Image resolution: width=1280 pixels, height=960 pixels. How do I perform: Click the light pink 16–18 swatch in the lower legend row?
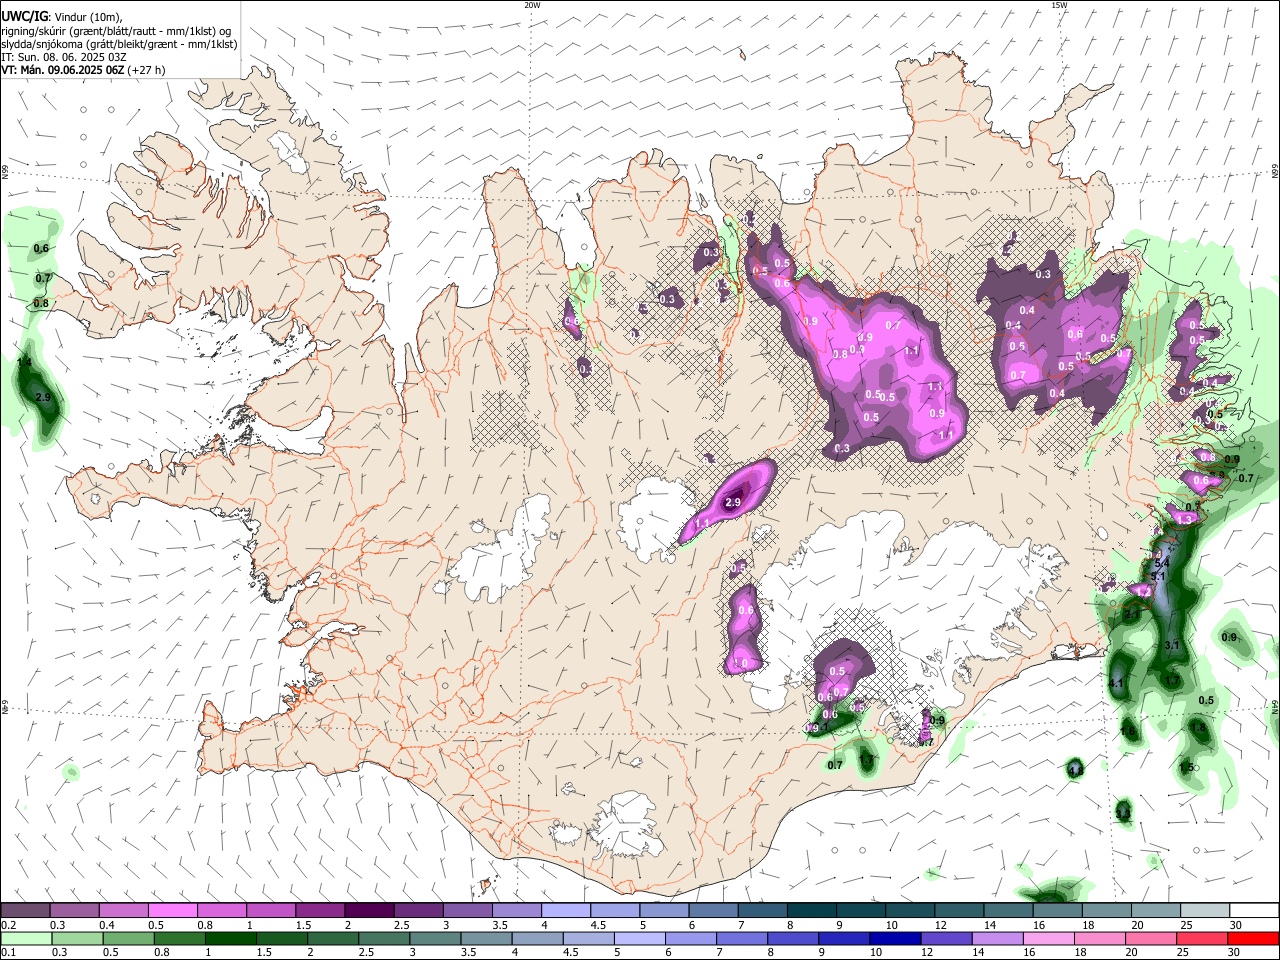click(x=1048, y=938)
